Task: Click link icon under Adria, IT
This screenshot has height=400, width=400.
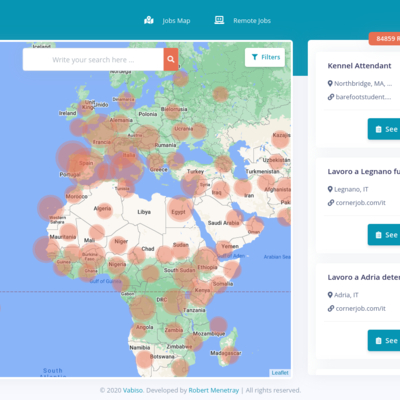Action: [331, 308]
